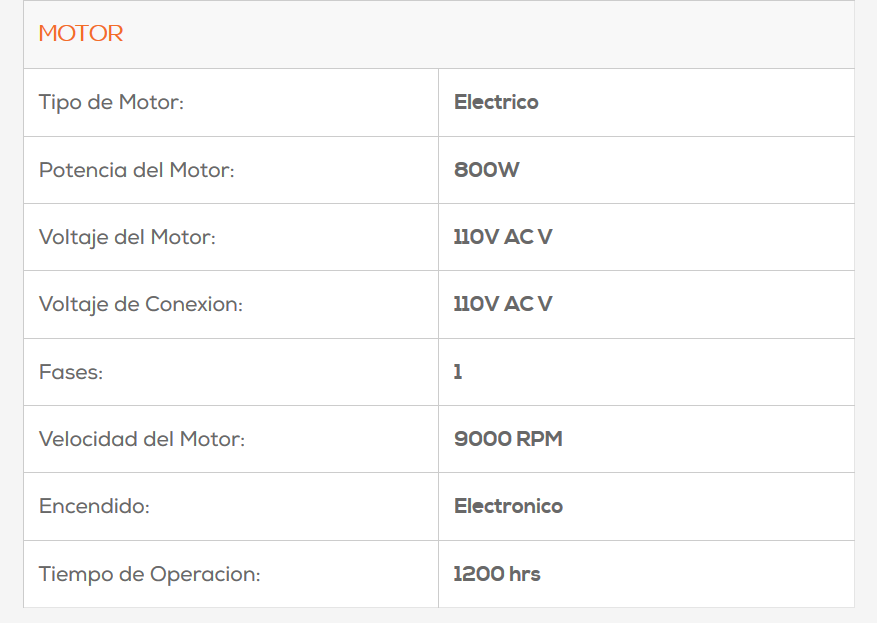877x623 pixels.
Task: Click the word 'RPM' in the speed row
Action: coord(539,439)
